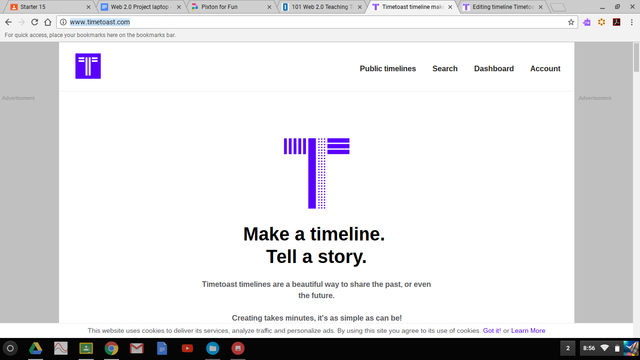Close the Starter 15 tab
640x360 pixels.
88,7
